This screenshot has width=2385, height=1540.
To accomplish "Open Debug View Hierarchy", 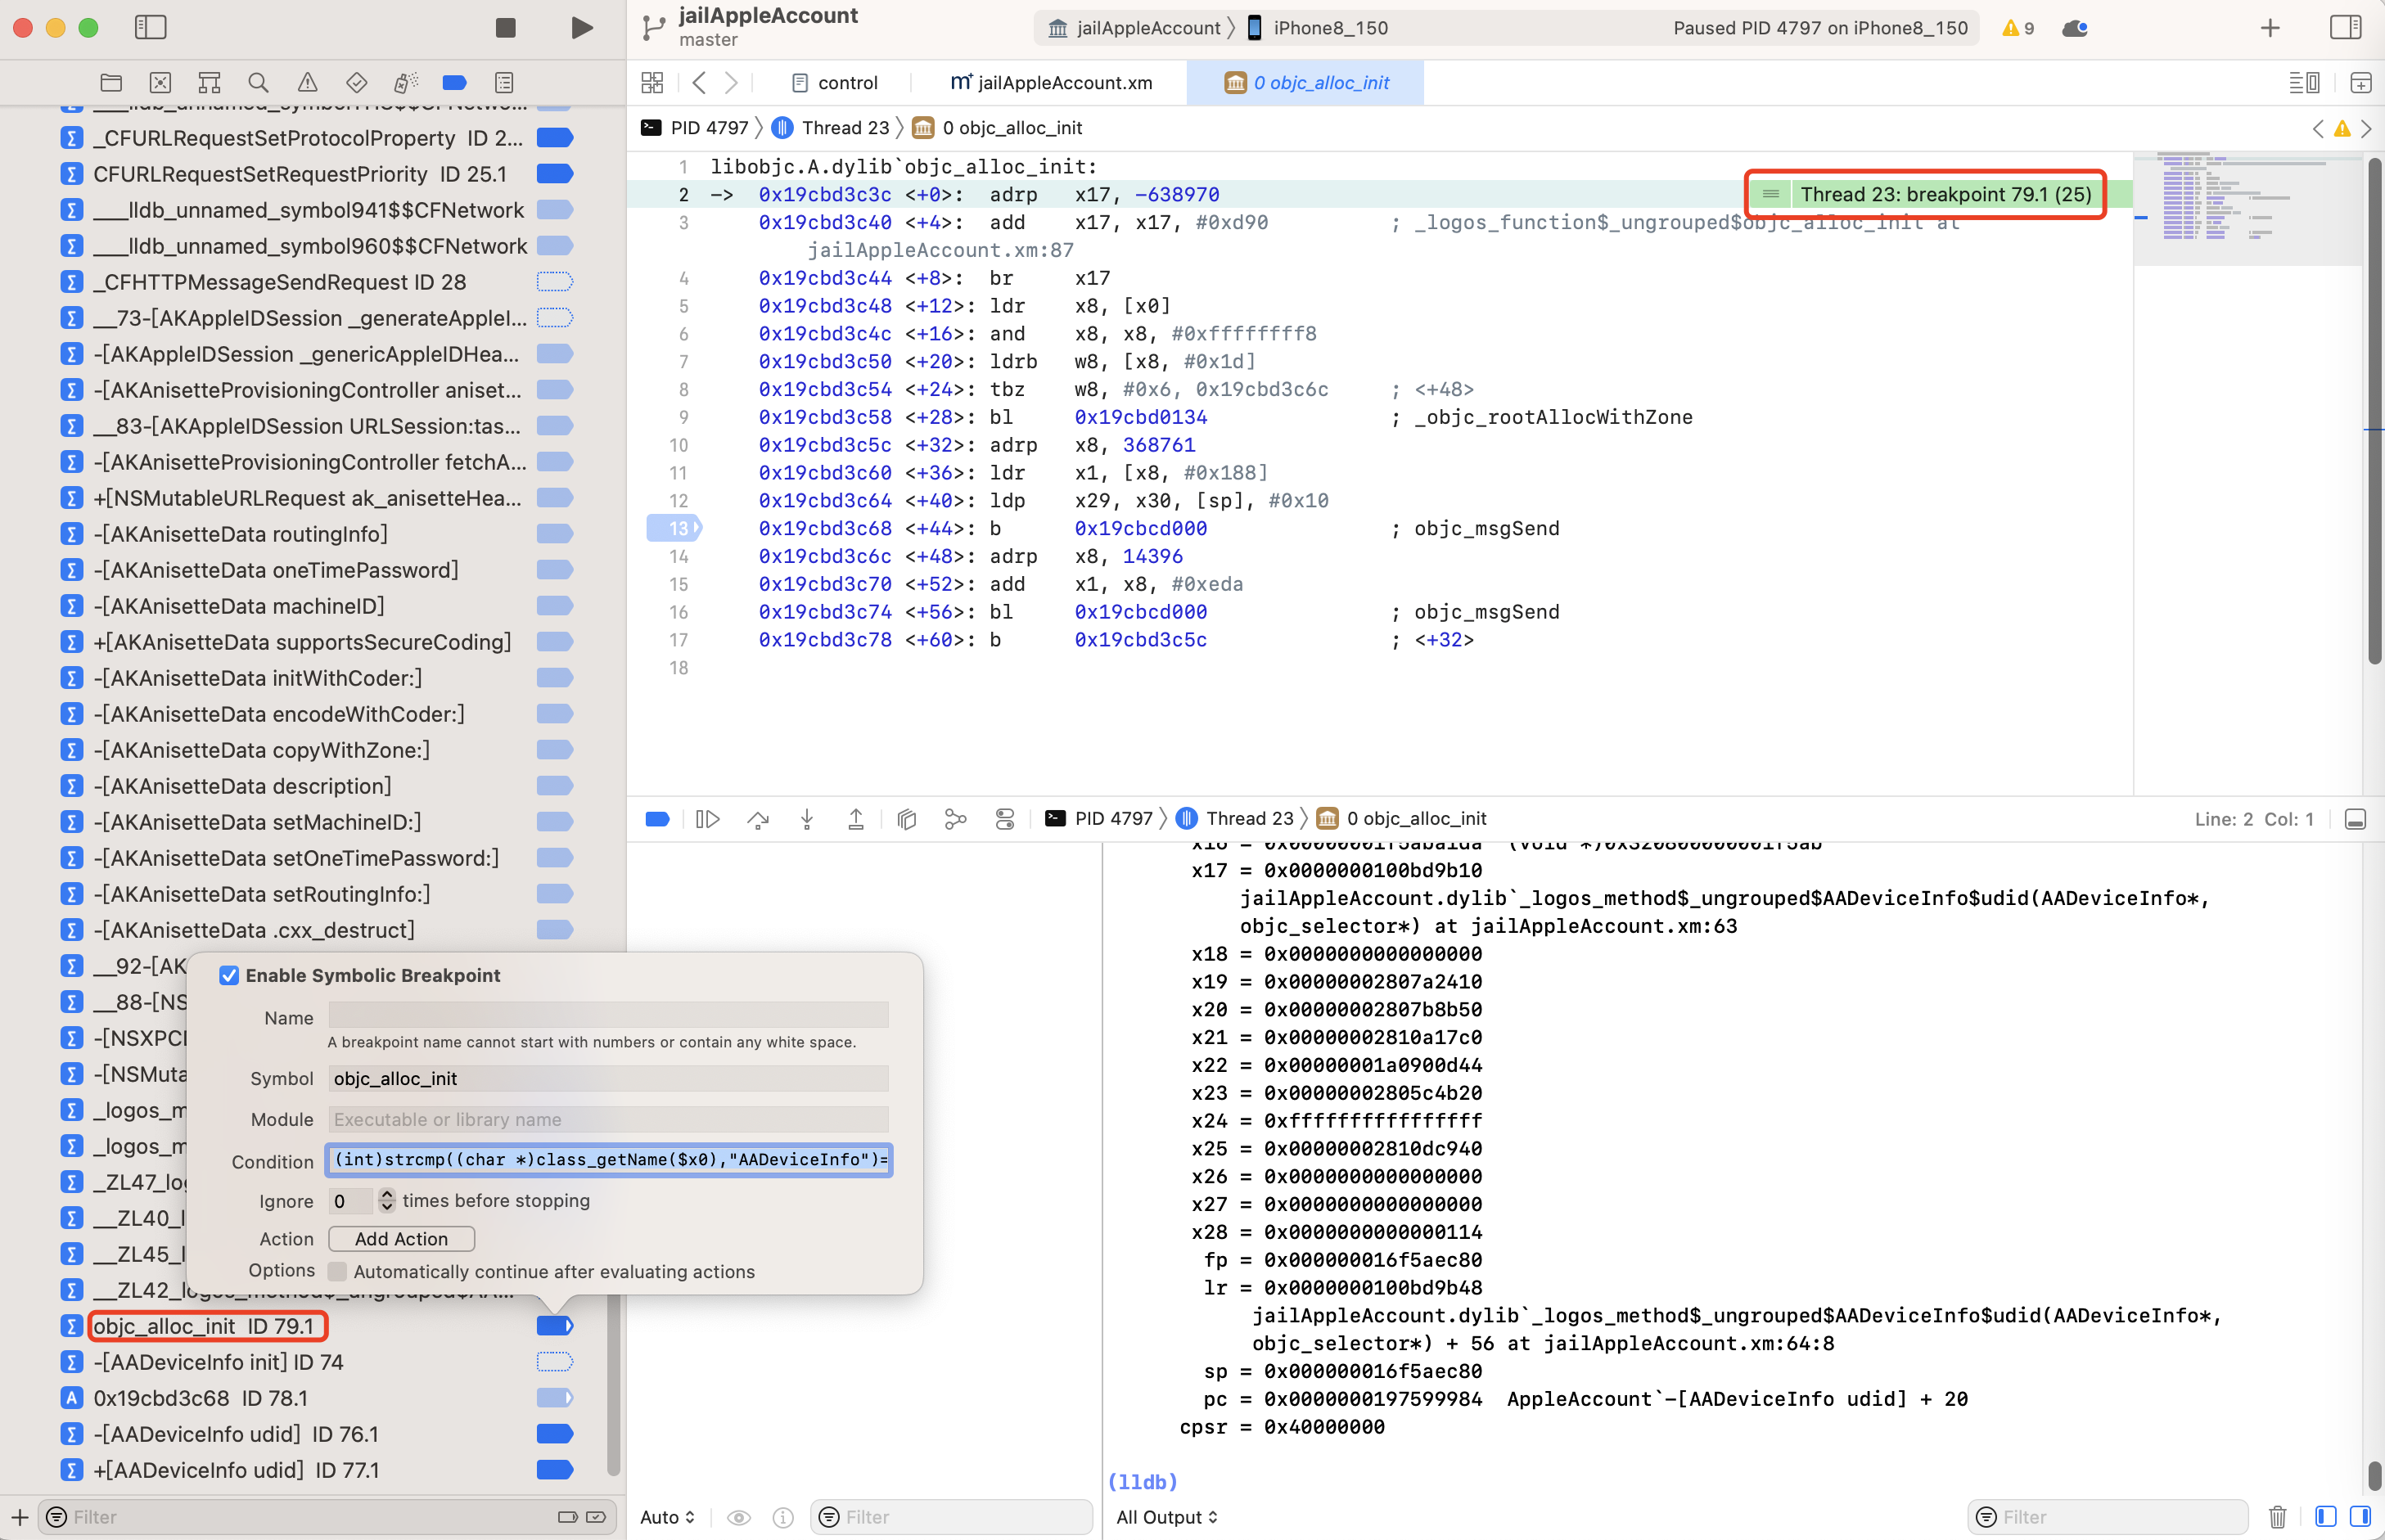I will 906,819.
